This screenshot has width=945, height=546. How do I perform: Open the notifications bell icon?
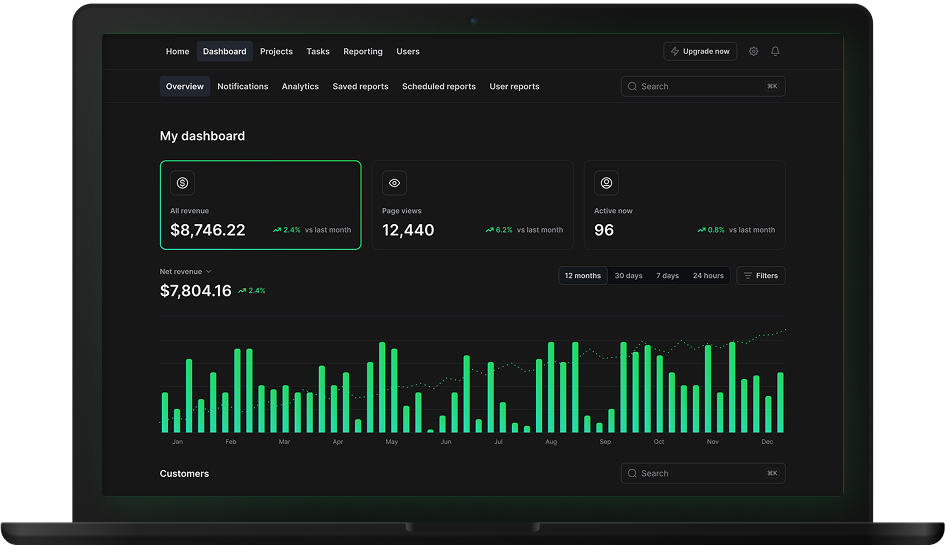775,51
